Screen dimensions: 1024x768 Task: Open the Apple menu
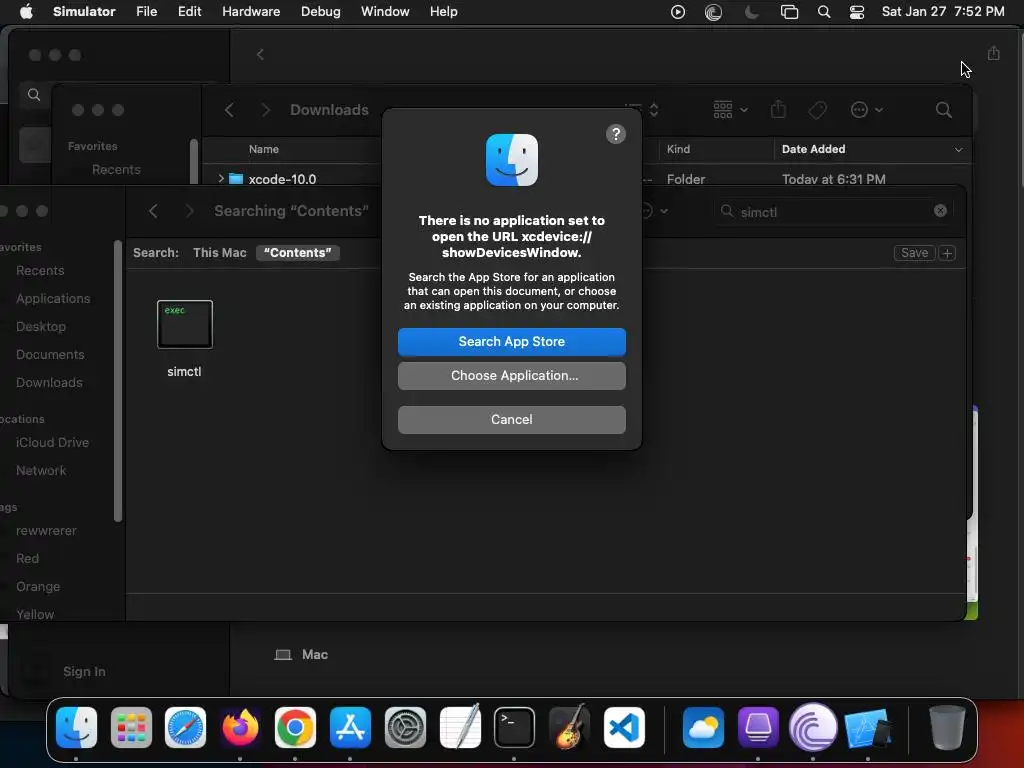(26, 12)
